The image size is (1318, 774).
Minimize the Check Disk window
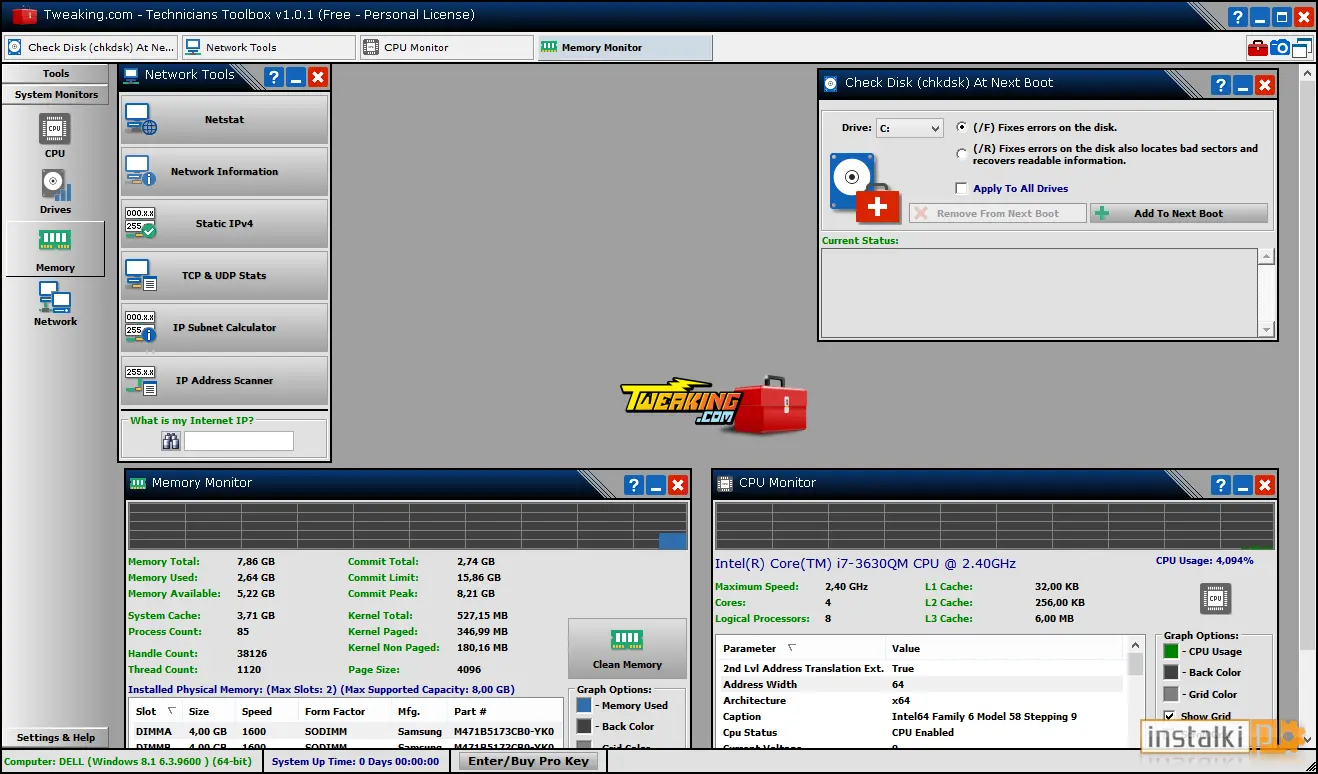pos(1243,85)
